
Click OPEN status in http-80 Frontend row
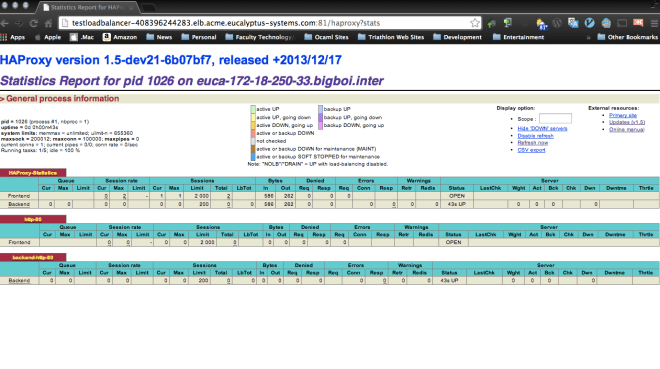tap(453, 242)
